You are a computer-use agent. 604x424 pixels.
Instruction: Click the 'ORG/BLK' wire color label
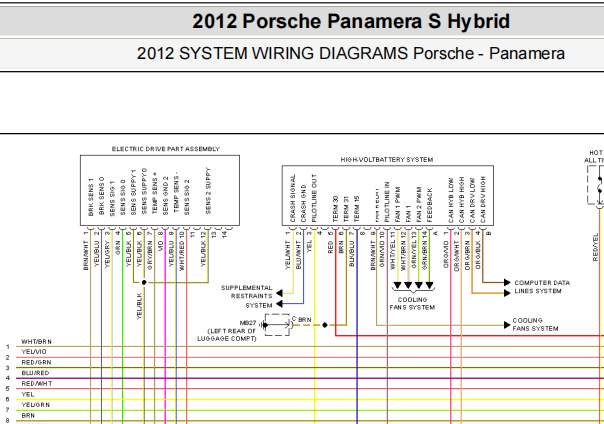point(478,255)
